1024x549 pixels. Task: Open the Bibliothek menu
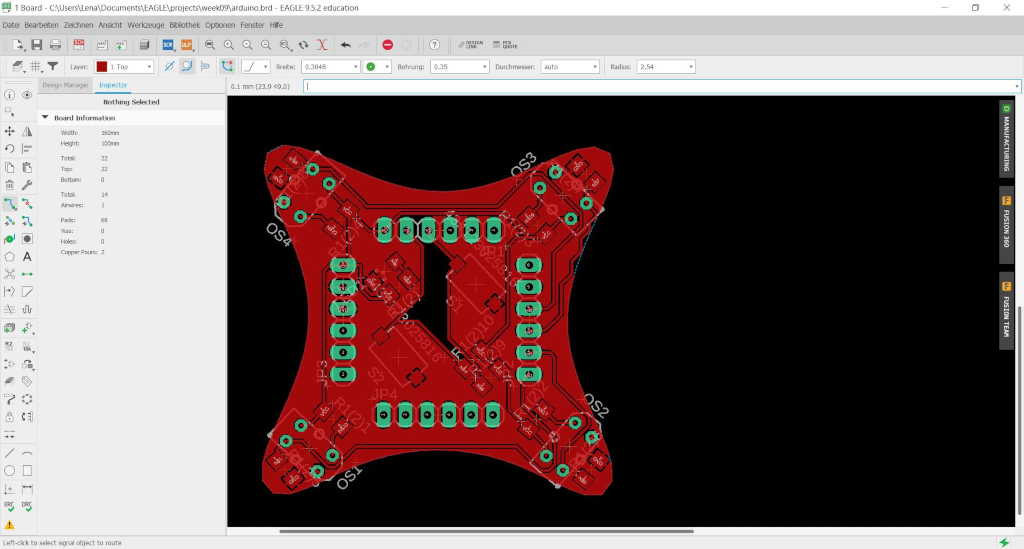185,25
